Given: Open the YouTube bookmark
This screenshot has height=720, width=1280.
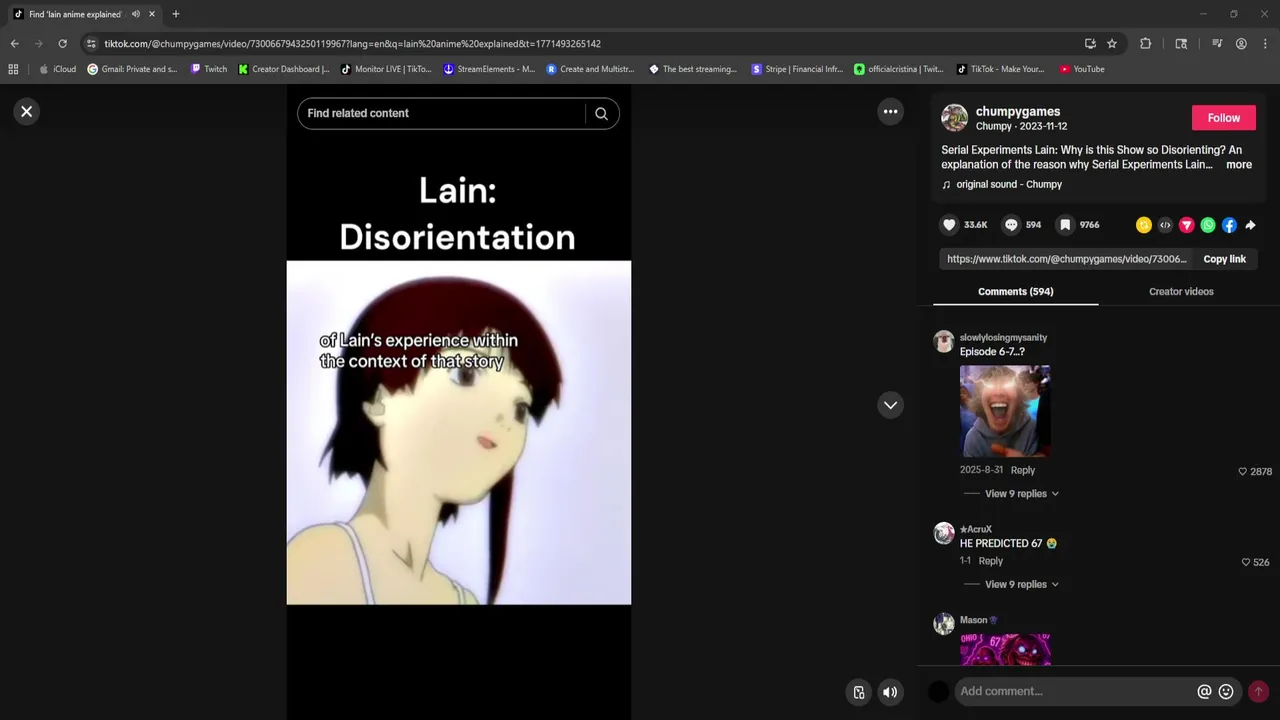Looking at the screenshot, I should (1082, 69).
